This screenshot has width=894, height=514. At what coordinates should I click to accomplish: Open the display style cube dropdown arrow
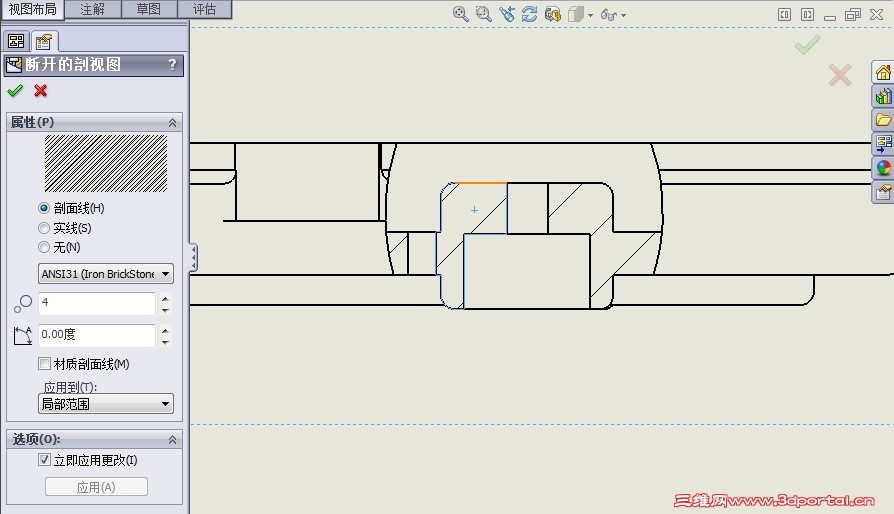(590, 15)
